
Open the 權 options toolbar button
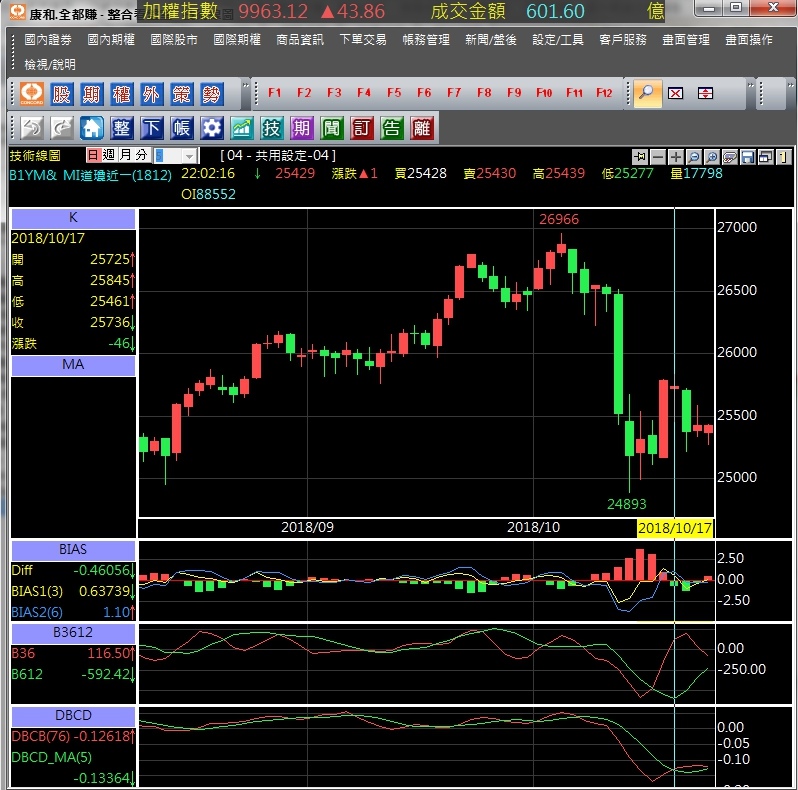pyautogui.click(x=122, y=94)
